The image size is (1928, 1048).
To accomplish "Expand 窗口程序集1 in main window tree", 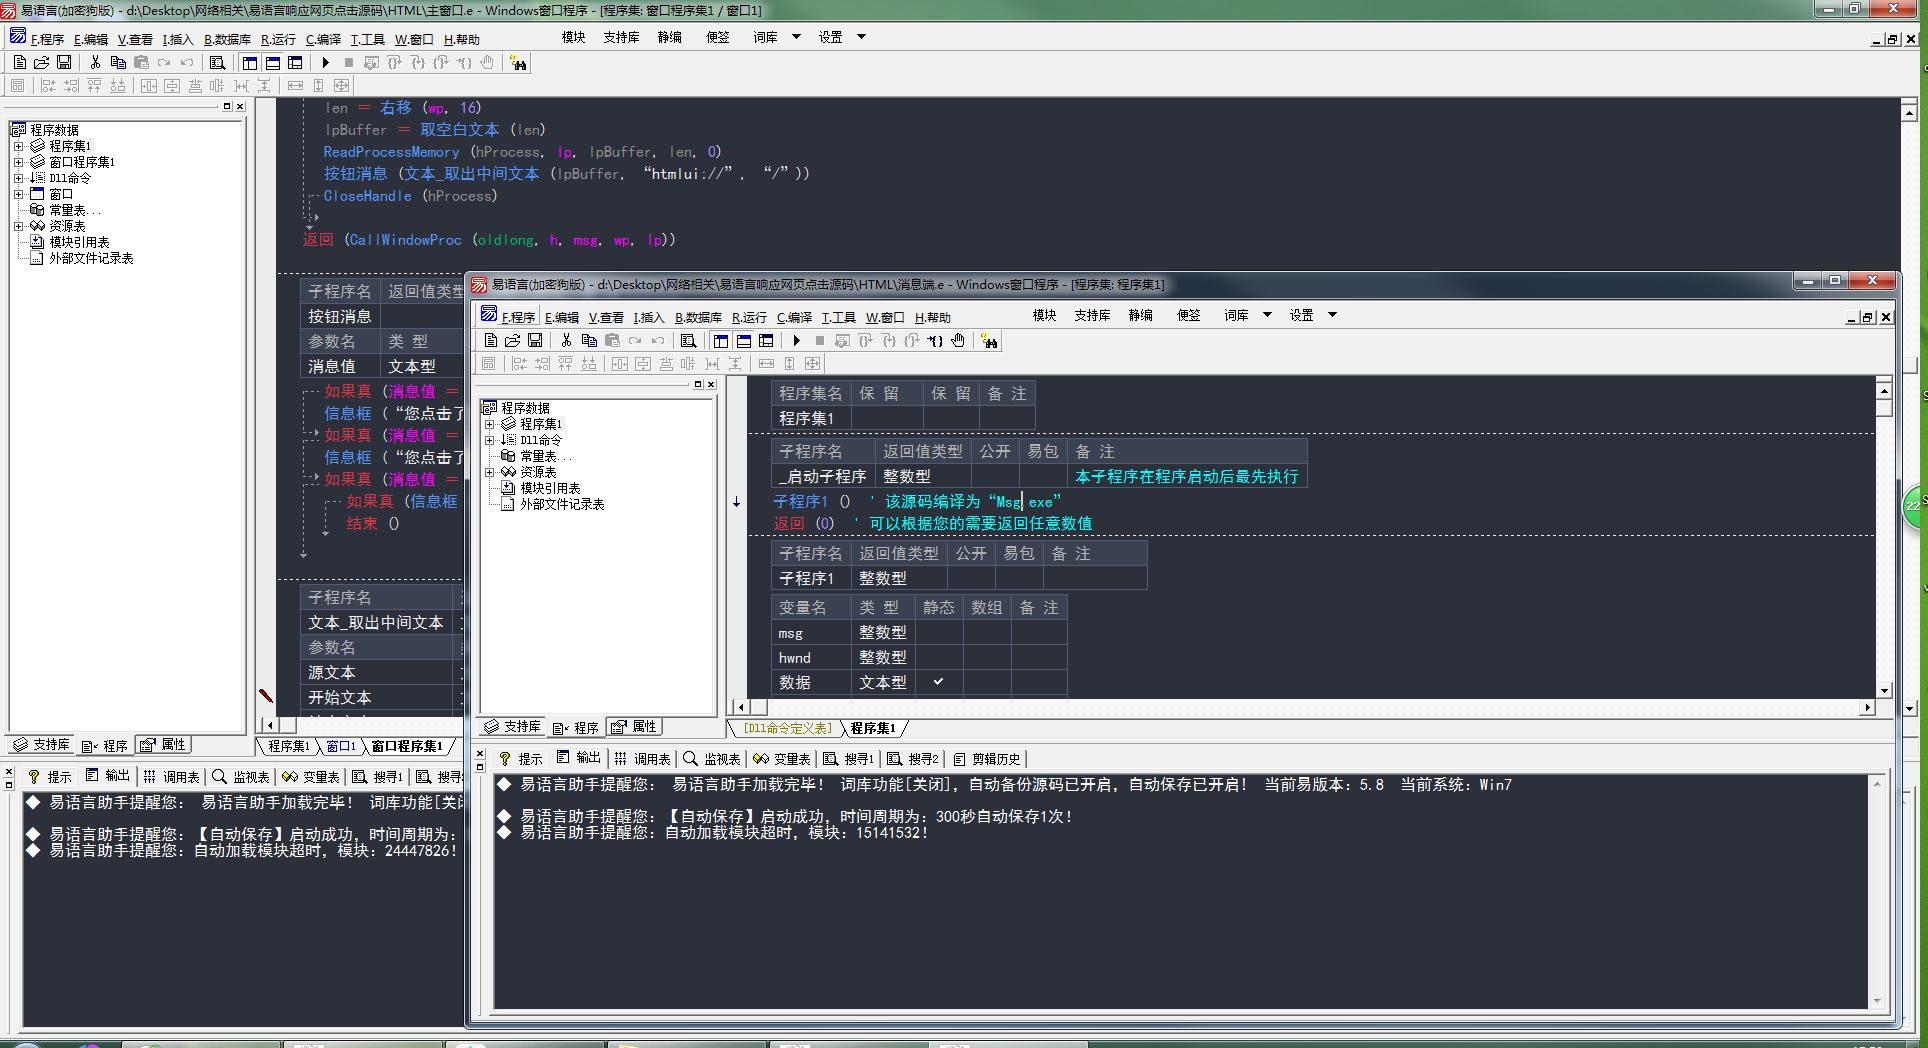I will (18, 162).
